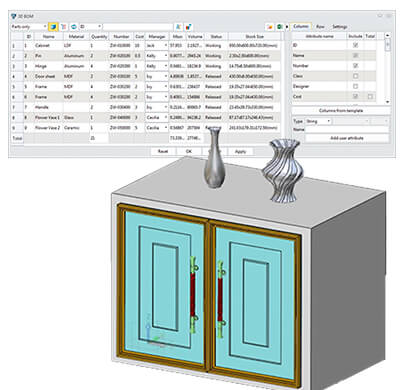Click the search input field in the toolbar

pyautogui.click(x=138, y=27)
